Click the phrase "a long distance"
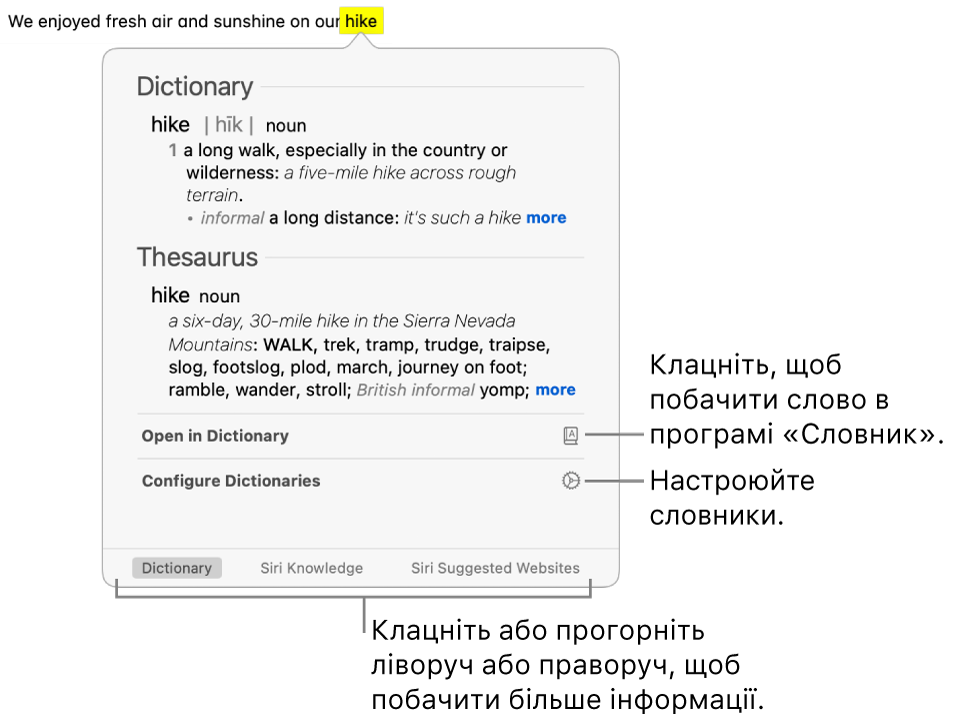This screenshot has width=963, height=724. [333, 218]
